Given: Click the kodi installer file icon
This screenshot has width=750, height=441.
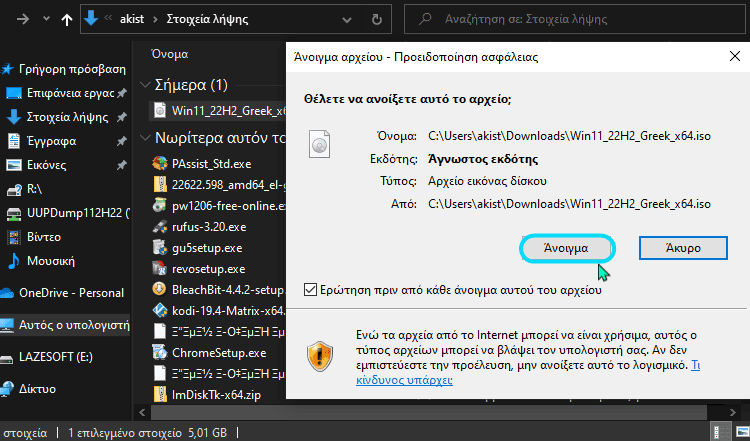Looking at the screenshot, I should pyautogui.click(x=159, y=311).
